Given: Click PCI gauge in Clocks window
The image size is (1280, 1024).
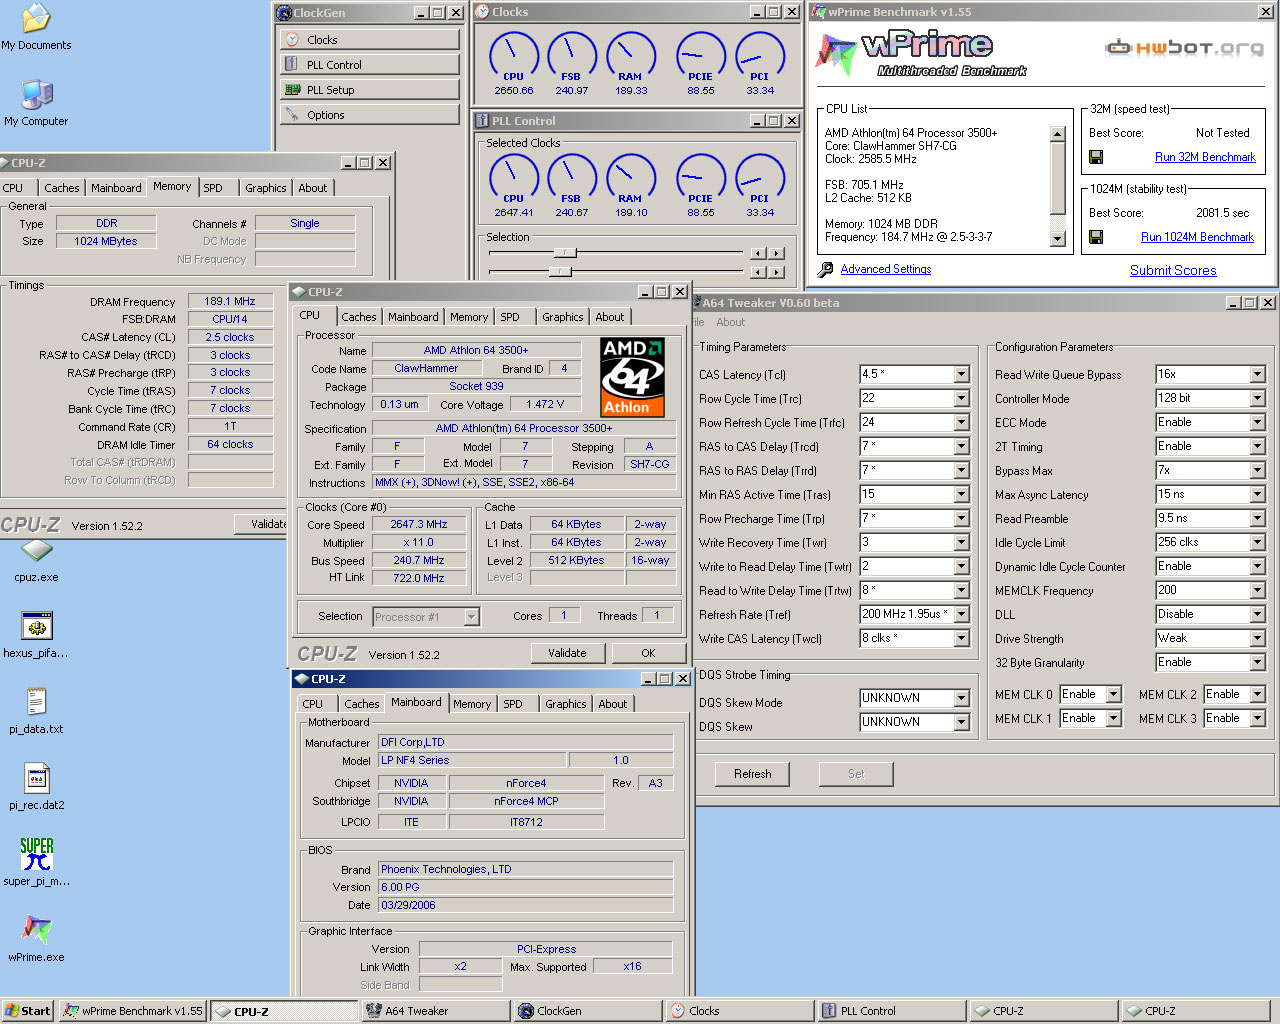Looking at the screenshot, I should tap(760, 55).
